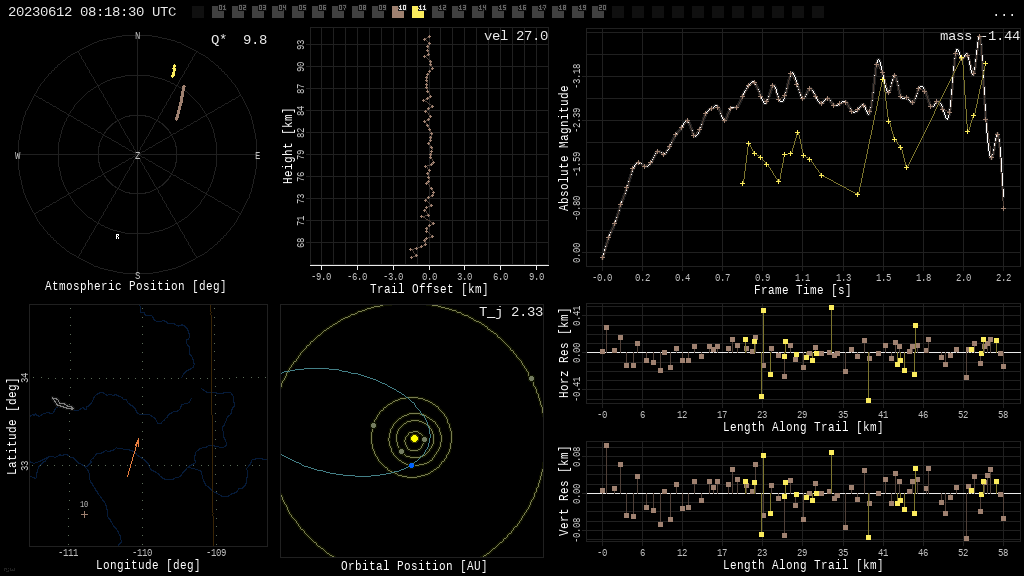The height and width of the screenshot is (576, 1024).
Task: Toggle station 03 square in top bar
Action: click(x=259, y=12)
